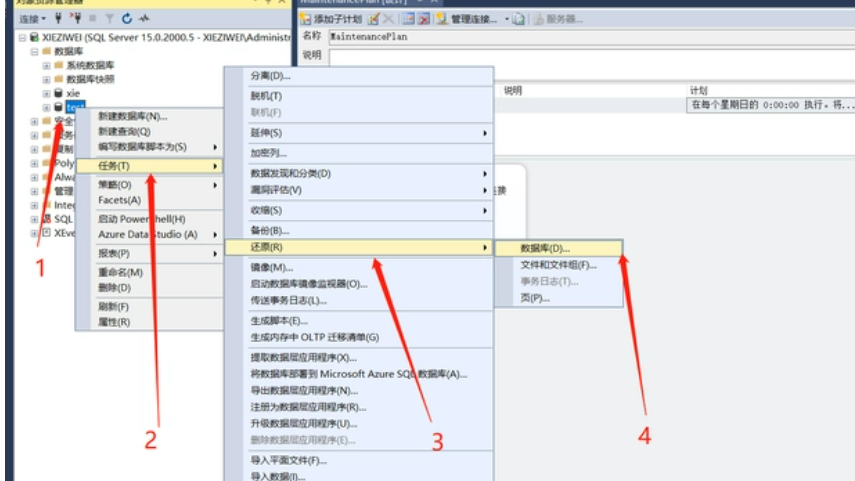
Task: Click the XIEZIWEI server icon in tree
Action: point(34,37)
